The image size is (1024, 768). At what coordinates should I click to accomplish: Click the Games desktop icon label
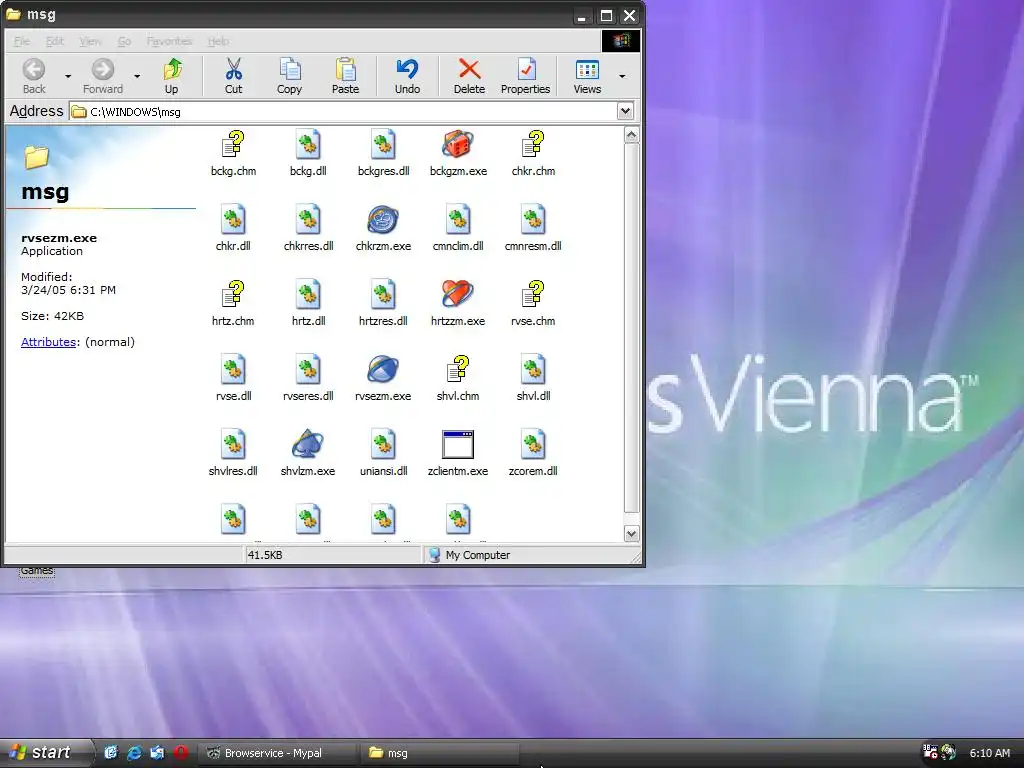click(x=37, y=571)
